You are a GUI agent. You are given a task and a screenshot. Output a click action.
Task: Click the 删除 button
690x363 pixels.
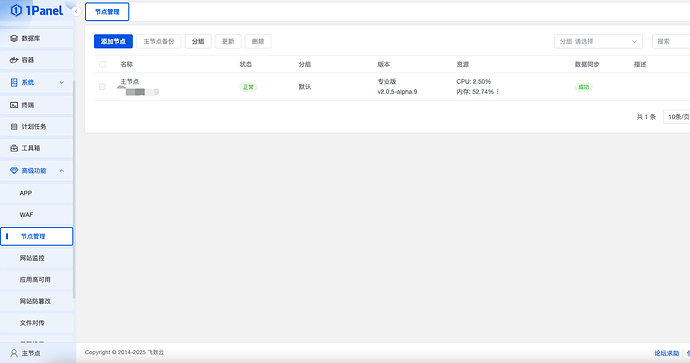tap(258, 41)
